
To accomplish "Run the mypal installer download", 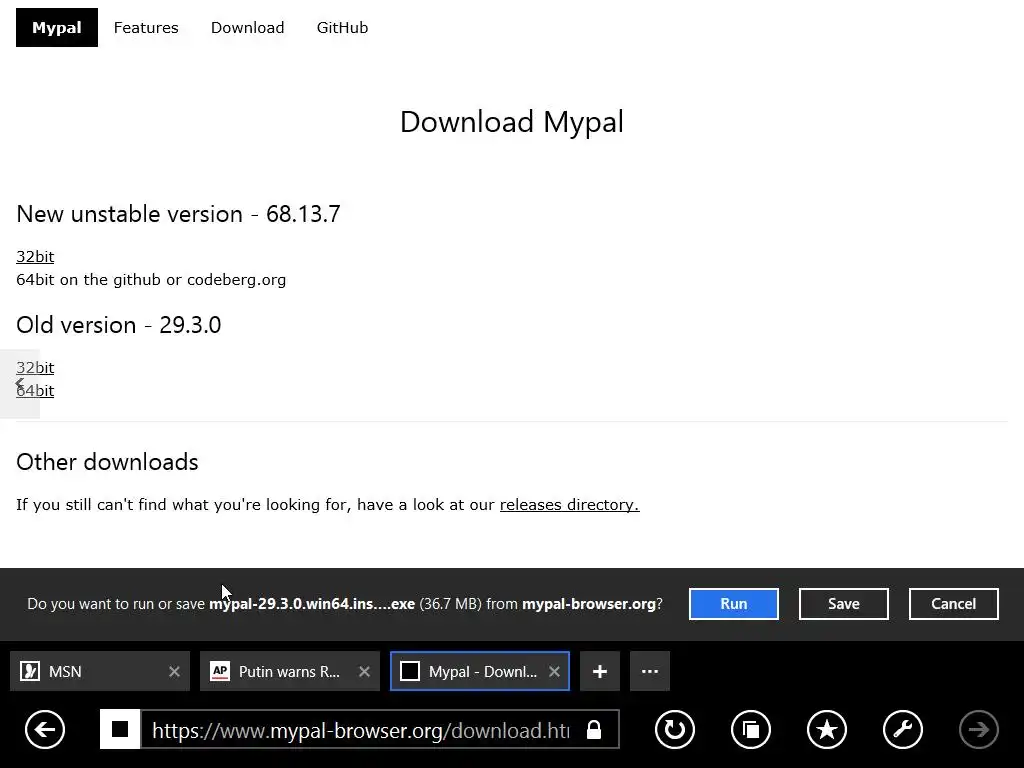I will [x=733, y=604].
